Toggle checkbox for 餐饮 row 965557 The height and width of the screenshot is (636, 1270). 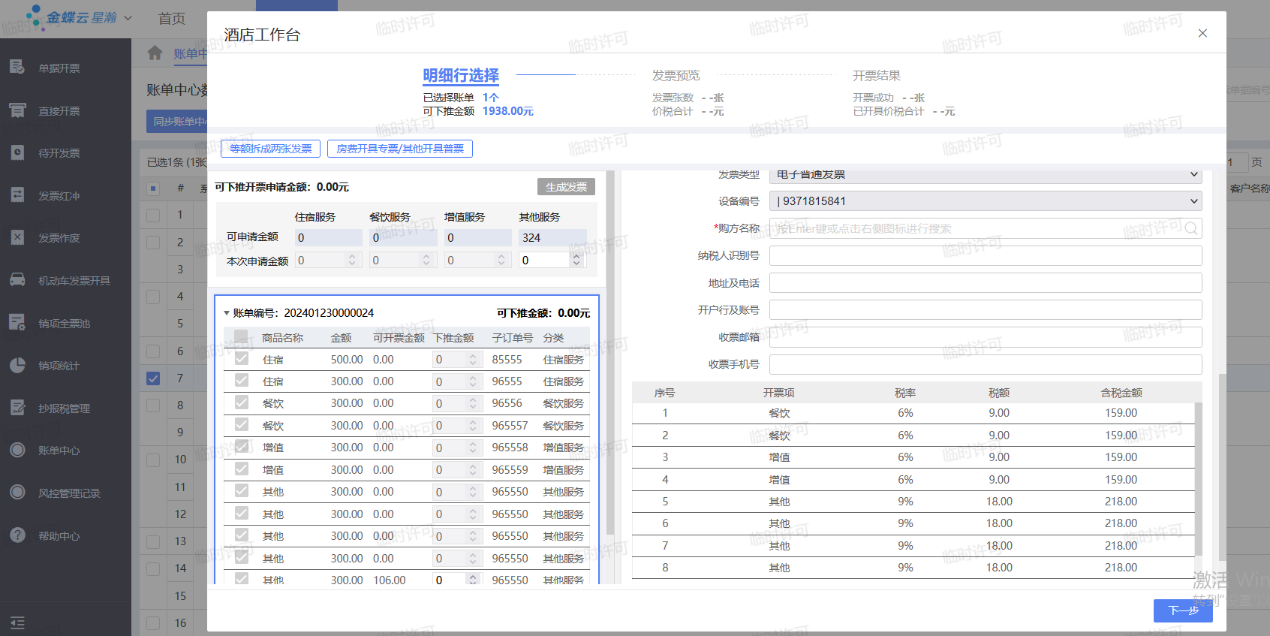pos(241,424)
